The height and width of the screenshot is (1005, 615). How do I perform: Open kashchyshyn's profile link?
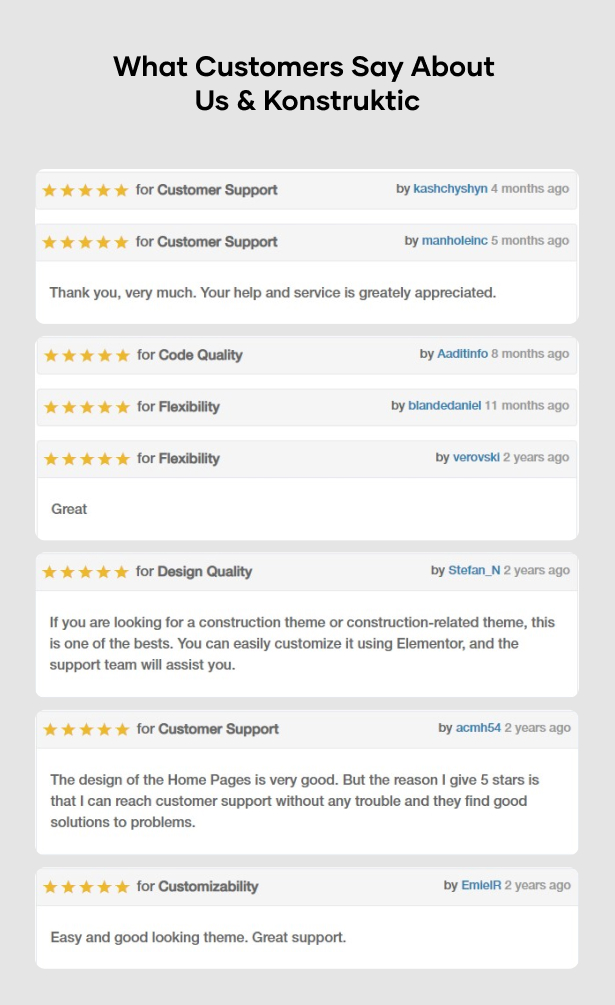pos(450,189)
